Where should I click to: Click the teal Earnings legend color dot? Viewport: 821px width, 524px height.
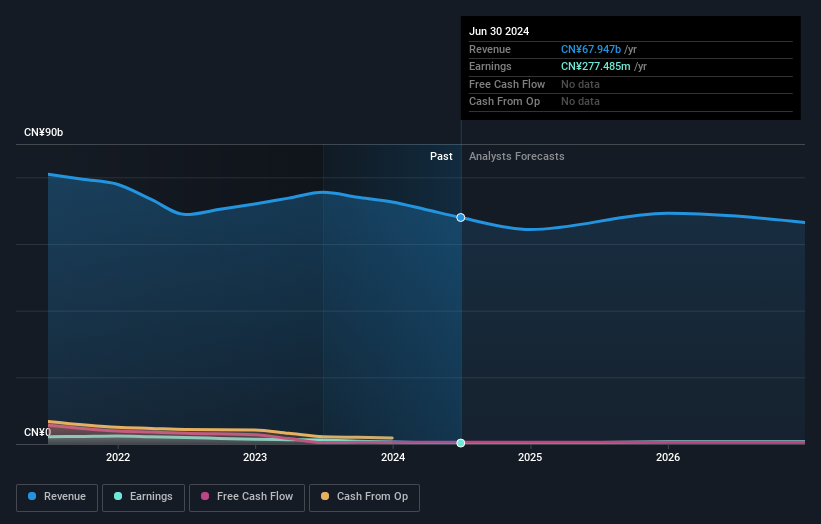coord(118,496)
